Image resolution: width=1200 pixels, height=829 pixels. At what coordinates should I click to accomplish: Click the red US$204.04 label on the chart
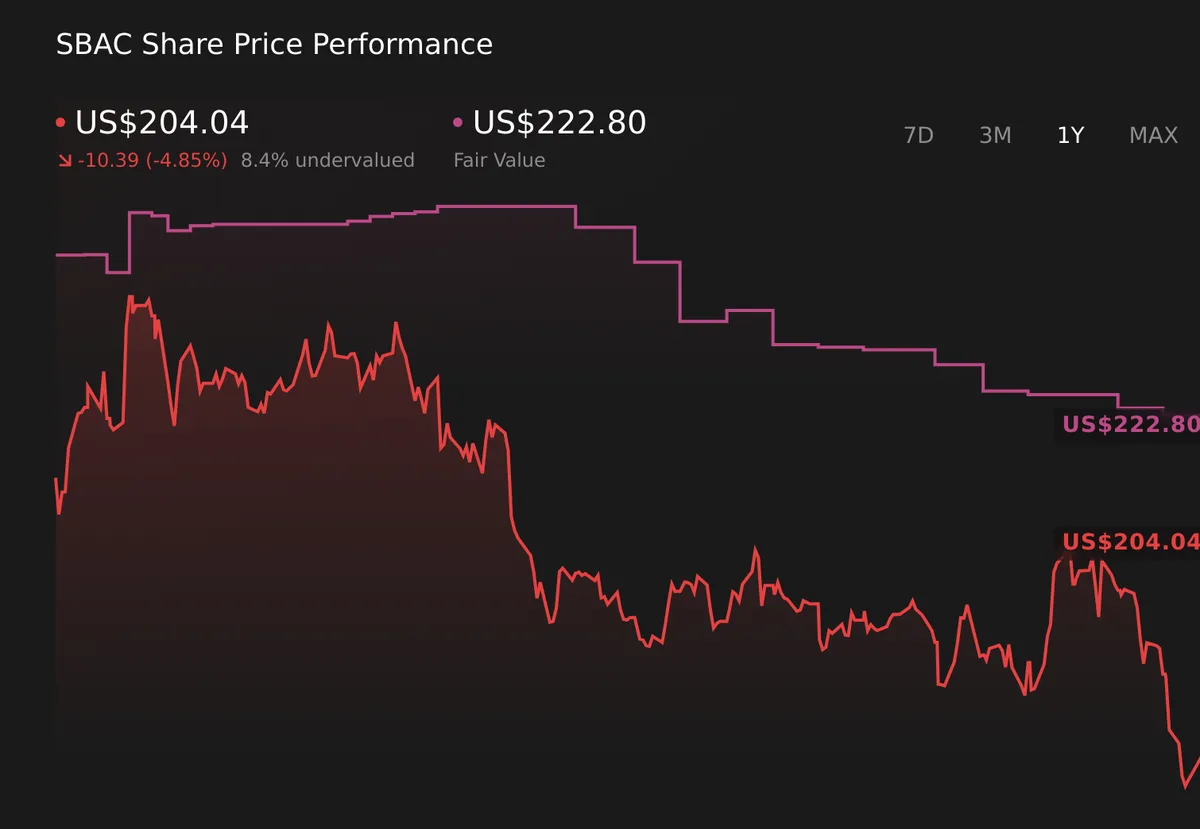click(1130, 542)
